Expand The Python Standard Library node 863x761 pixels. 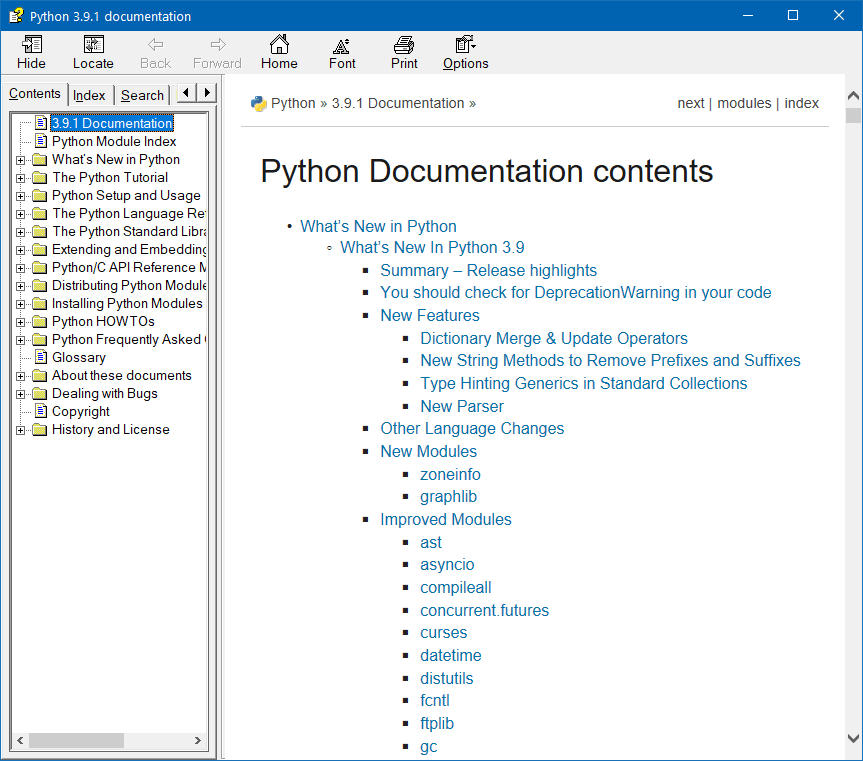point(20,232)
